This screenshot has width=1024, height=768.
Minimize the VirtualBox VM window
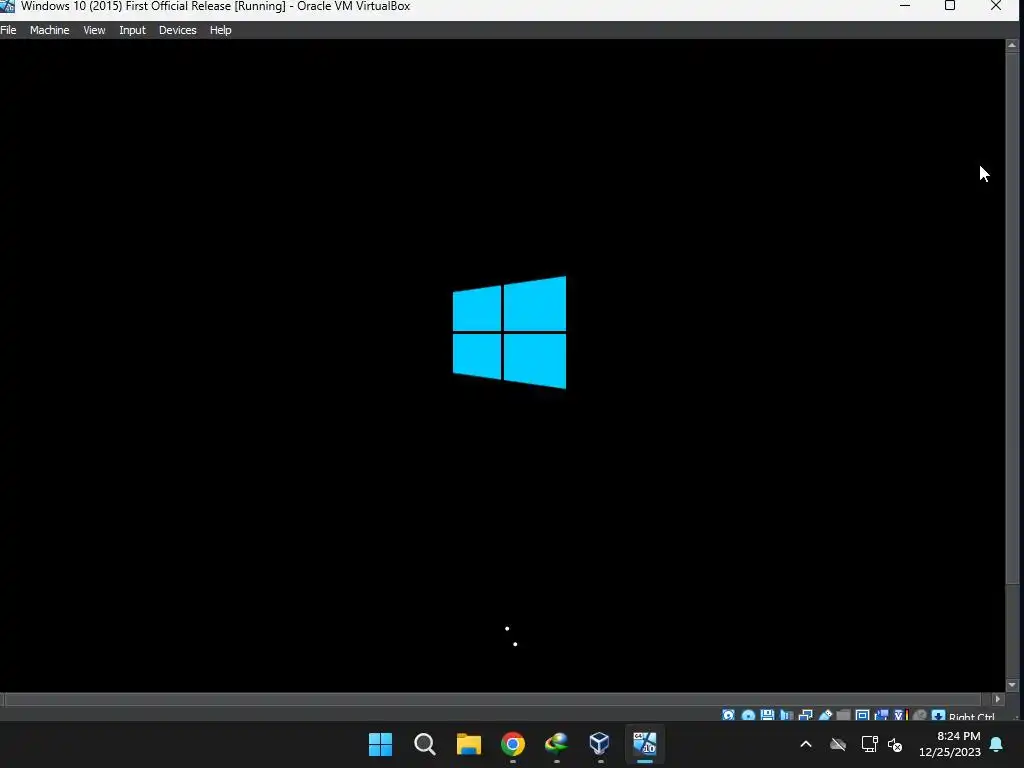tap(905, 6)
